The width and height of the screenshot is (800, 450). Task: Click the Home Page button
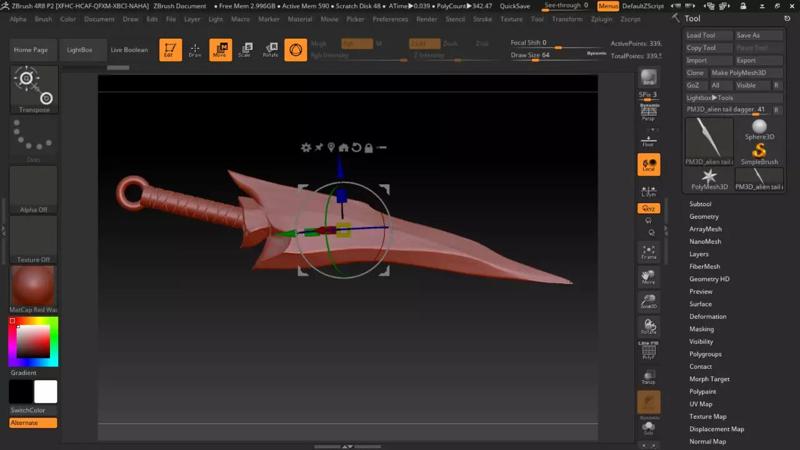click(x=31, y=50)
